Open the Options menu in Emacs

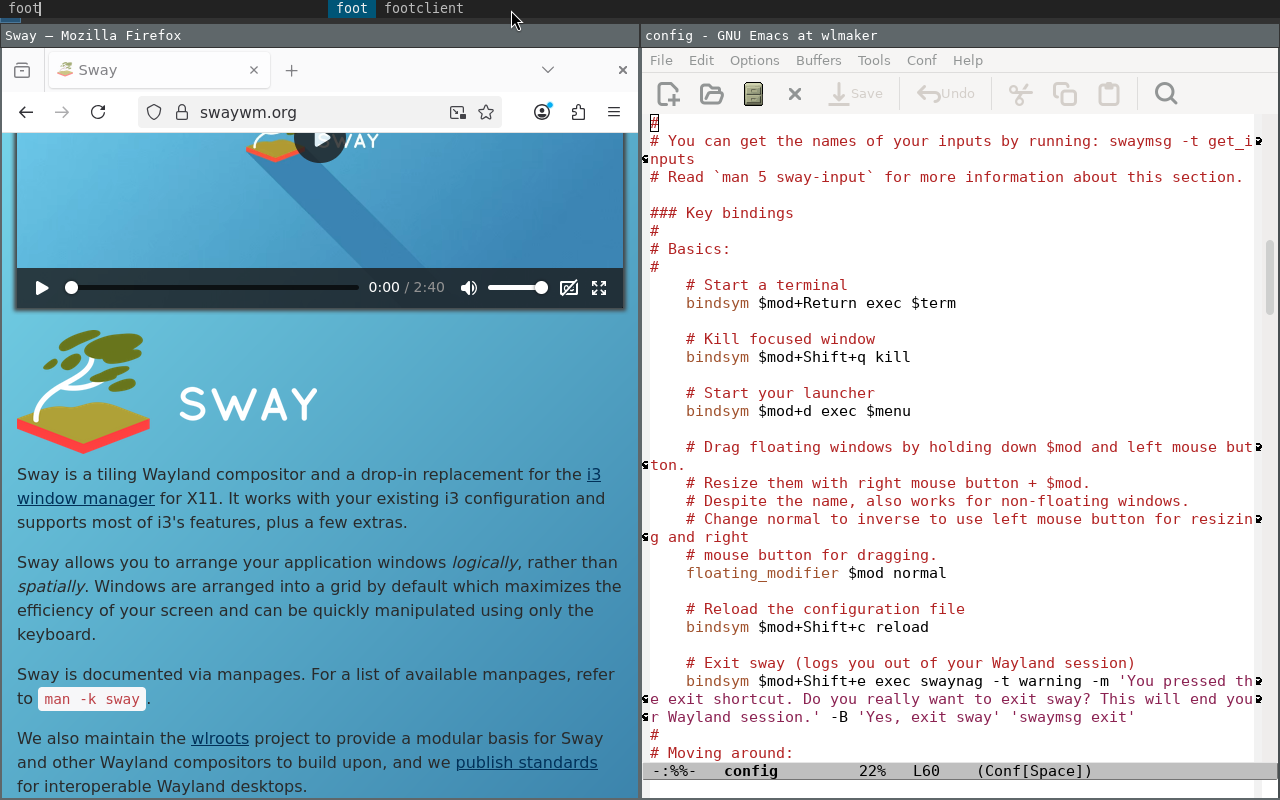(x=754, y=60)
